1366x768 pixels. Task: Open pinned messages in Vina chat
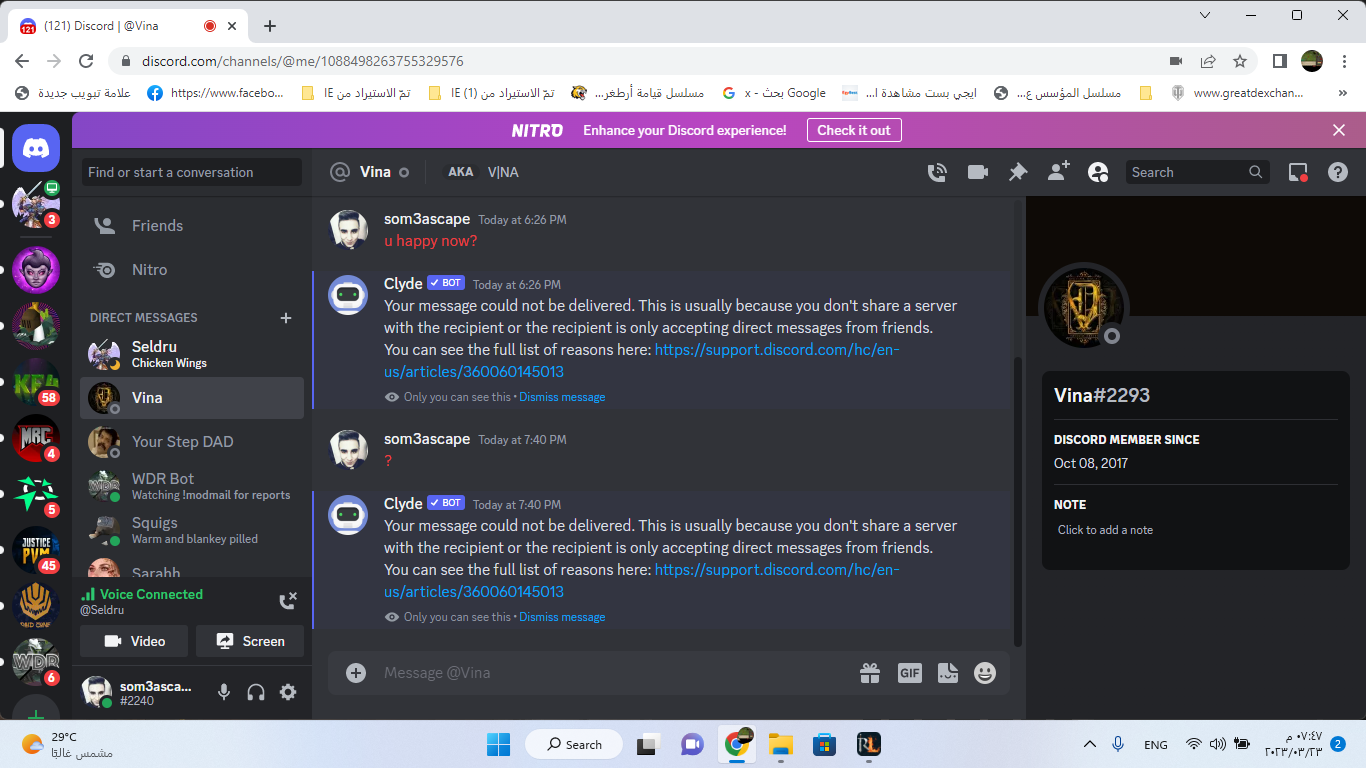pyautogui.click(x=1017, y=172)
